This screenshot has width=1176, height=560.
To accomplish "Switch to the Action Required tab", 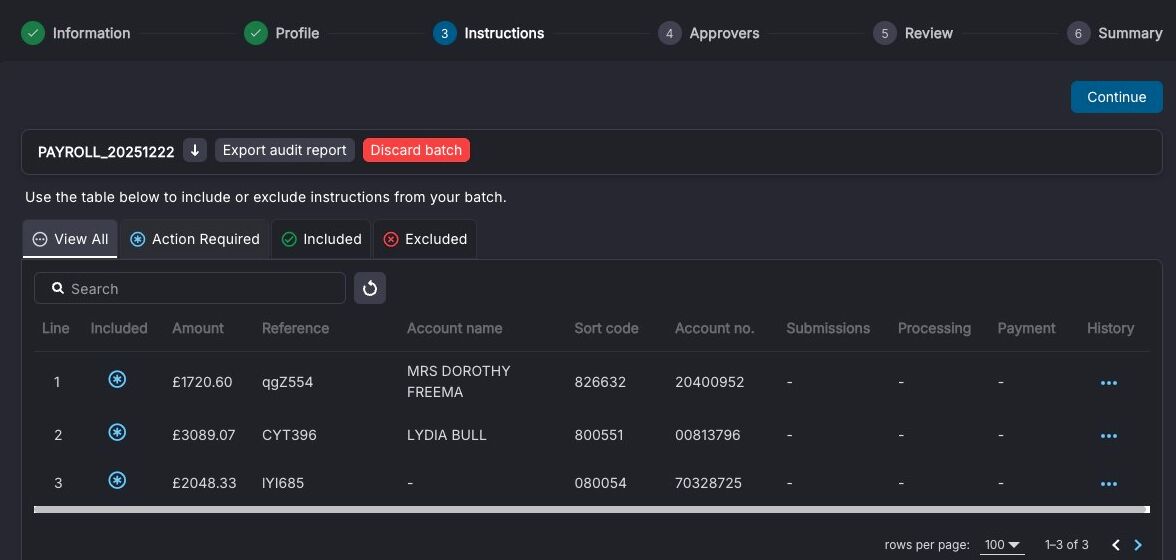I will tap(195, 239).
